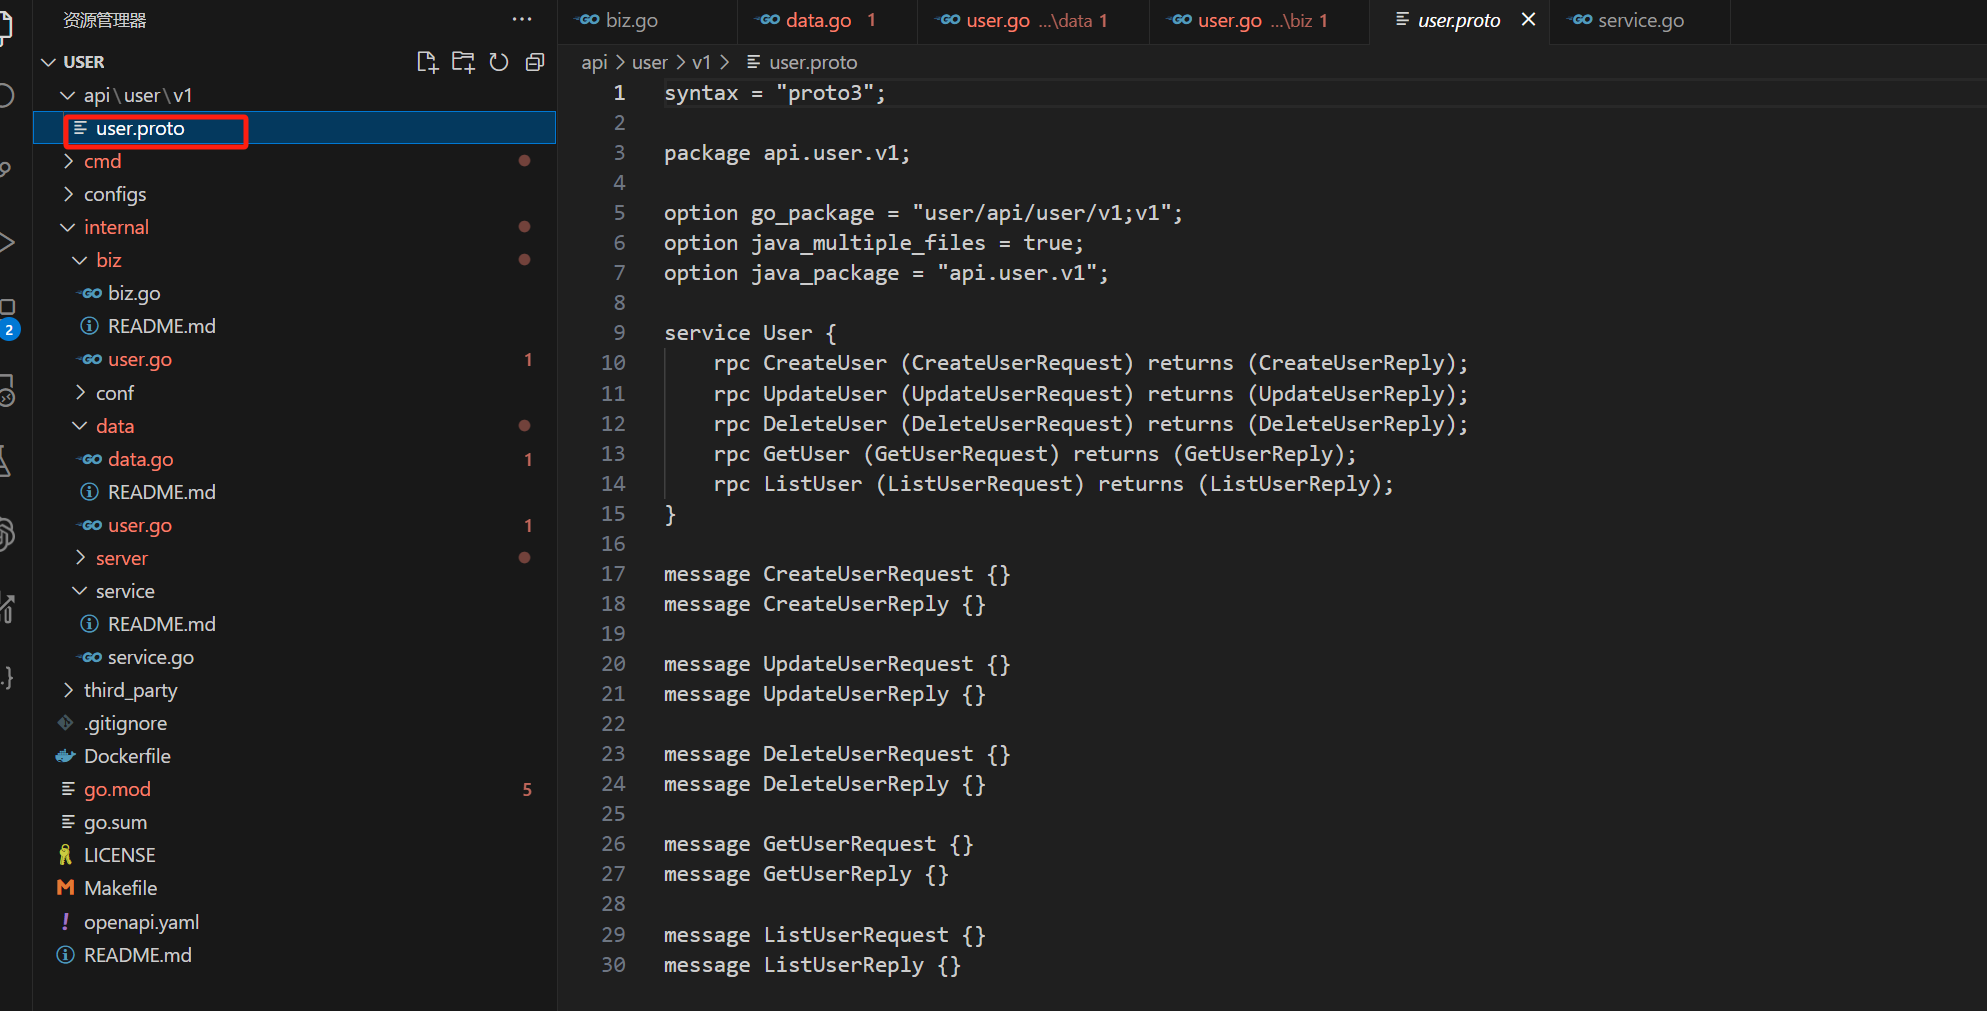The image size is (1987, 1011).
Task: Click 'rpc ListUser' in the editor
Action: click(788, 484)
